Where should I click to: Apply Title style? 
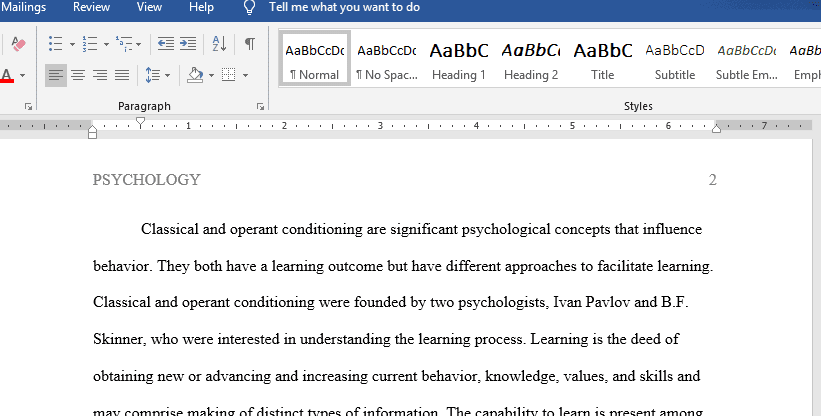[603, 59]
